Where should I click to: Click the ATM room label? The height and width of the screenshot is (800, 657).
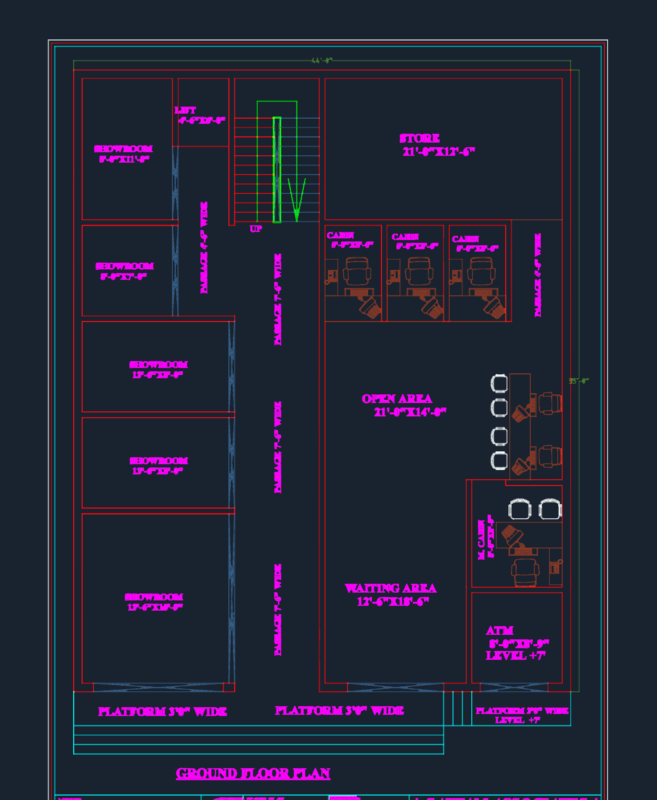point(499,631)
